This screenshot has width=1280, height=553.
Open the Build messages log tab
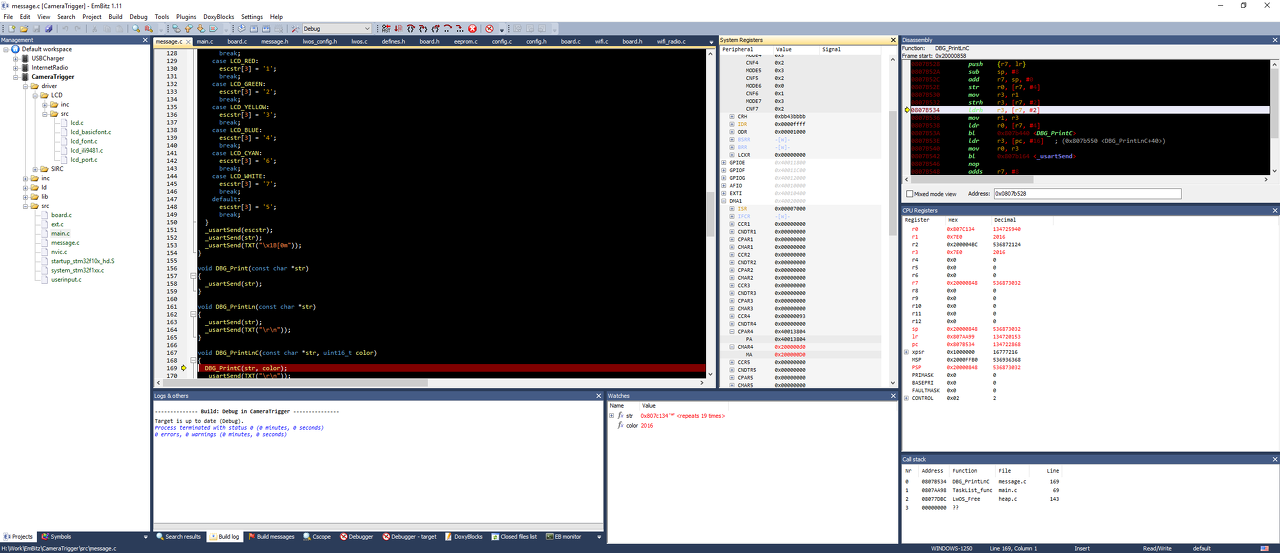[270, 537]
